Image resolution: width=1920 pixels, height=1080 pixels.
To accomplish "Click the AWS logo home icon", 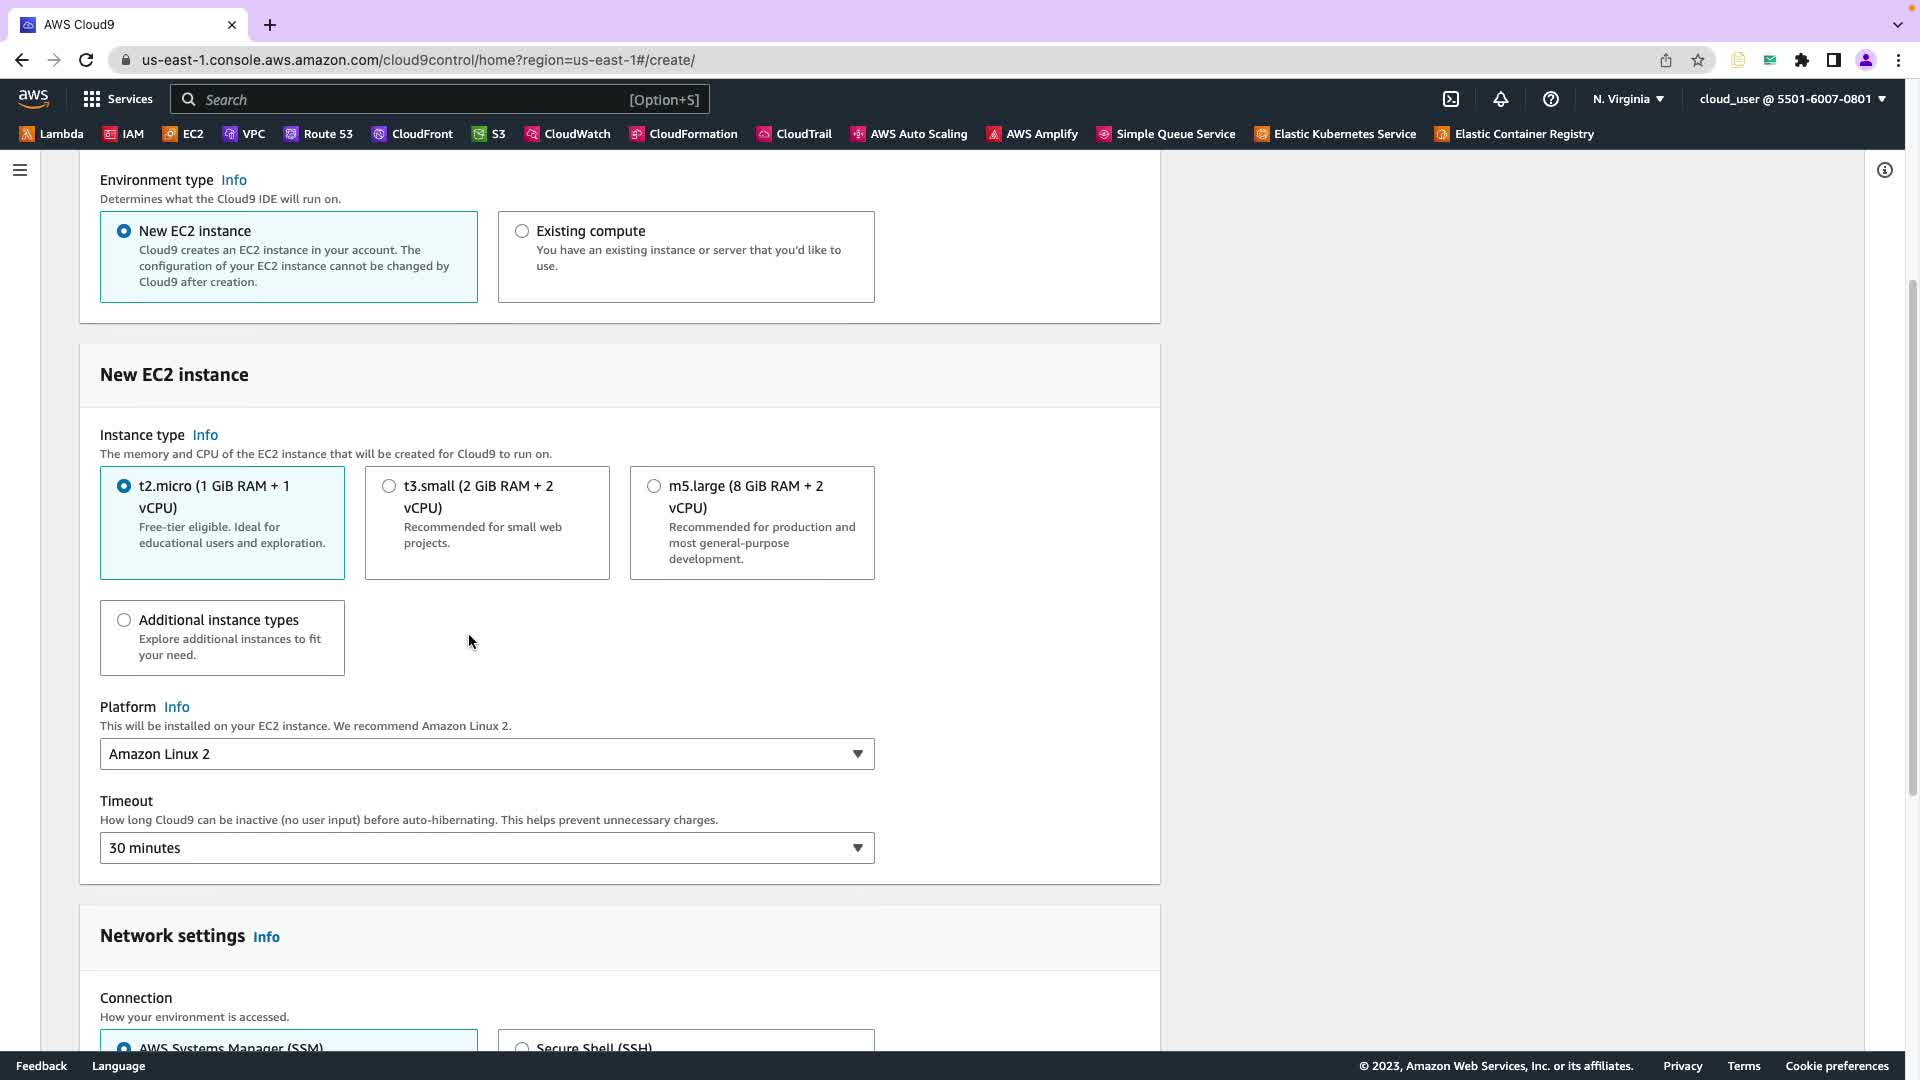I will click(33, 99).
